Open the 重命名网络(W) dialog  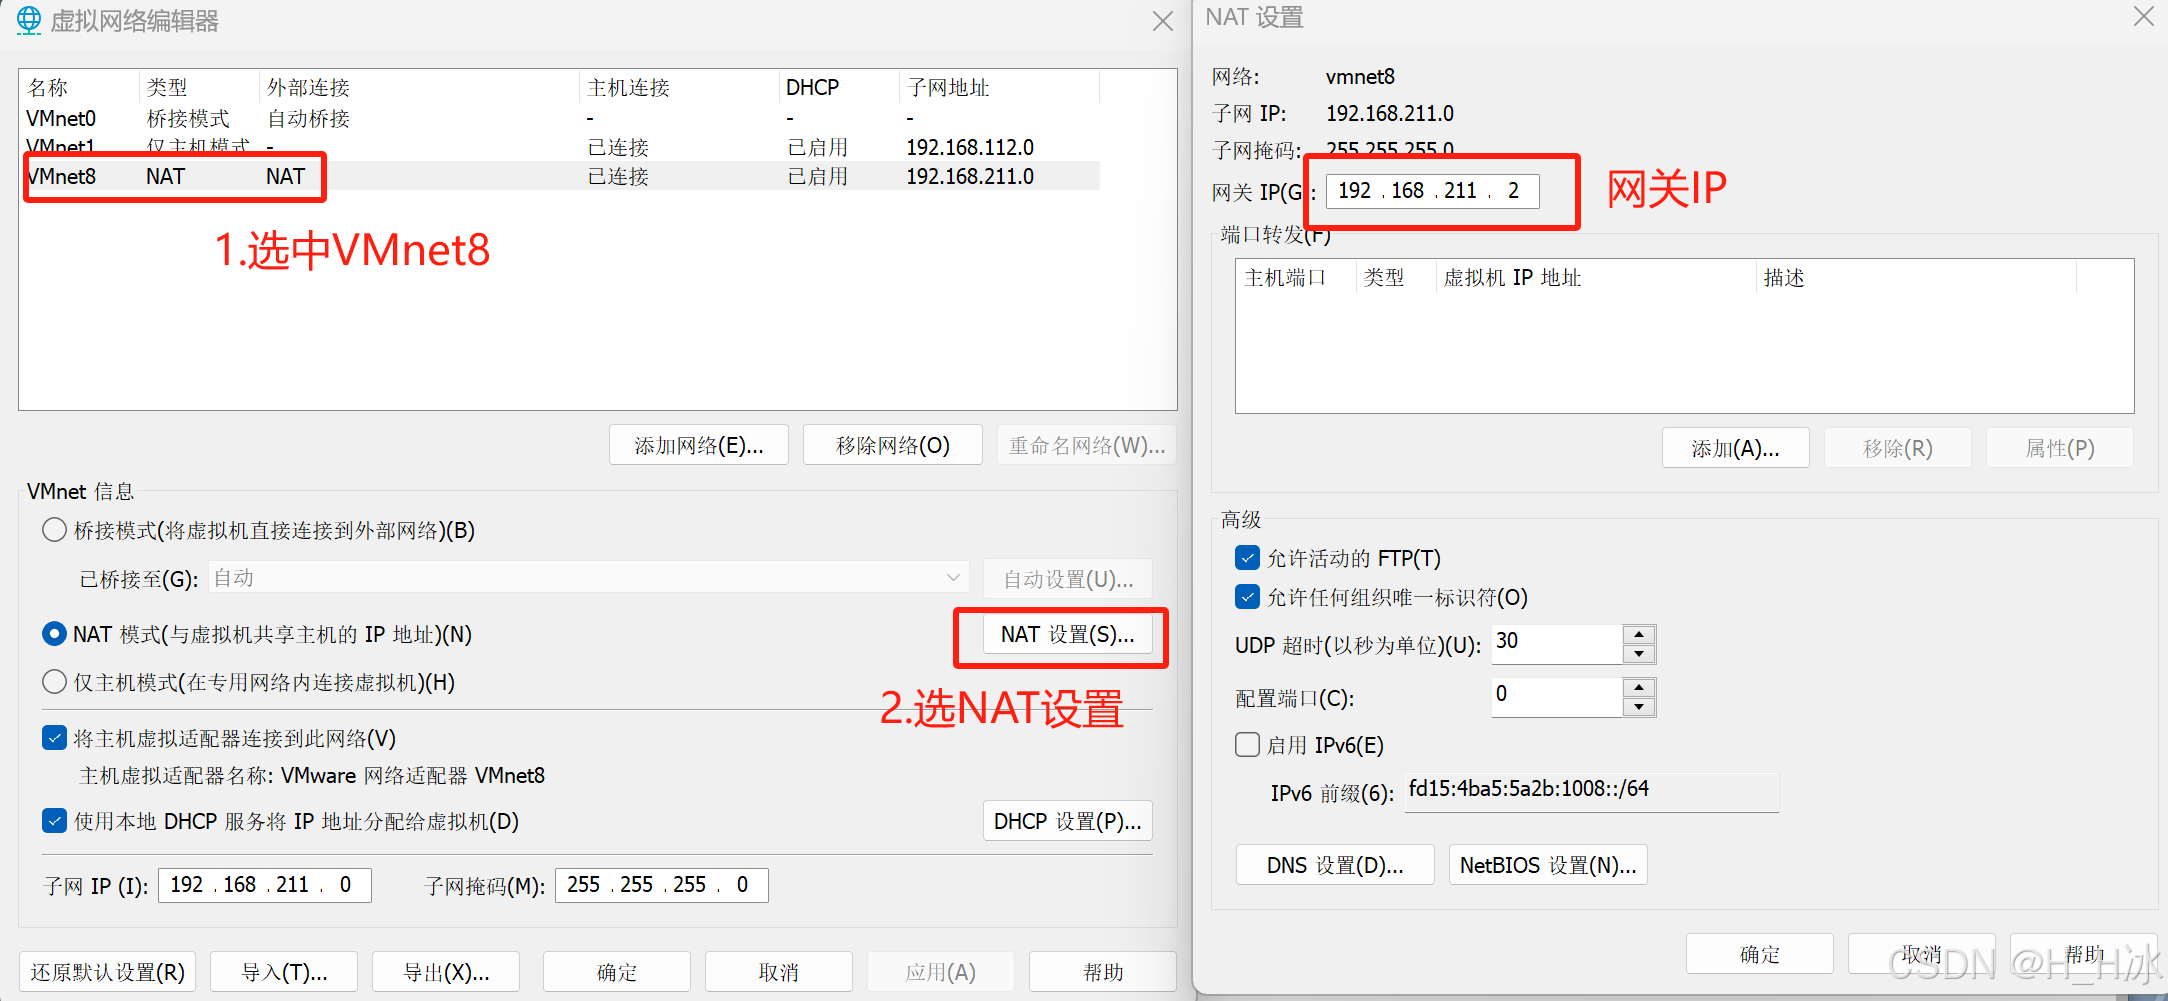point(1086,444)
